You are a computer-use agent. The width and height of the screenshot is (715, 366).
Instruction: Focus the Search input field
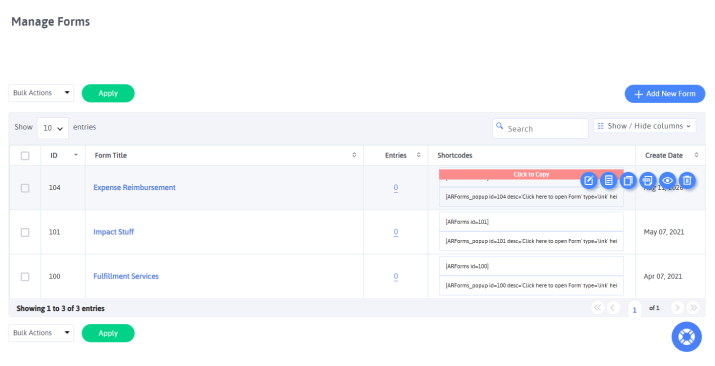540,129
